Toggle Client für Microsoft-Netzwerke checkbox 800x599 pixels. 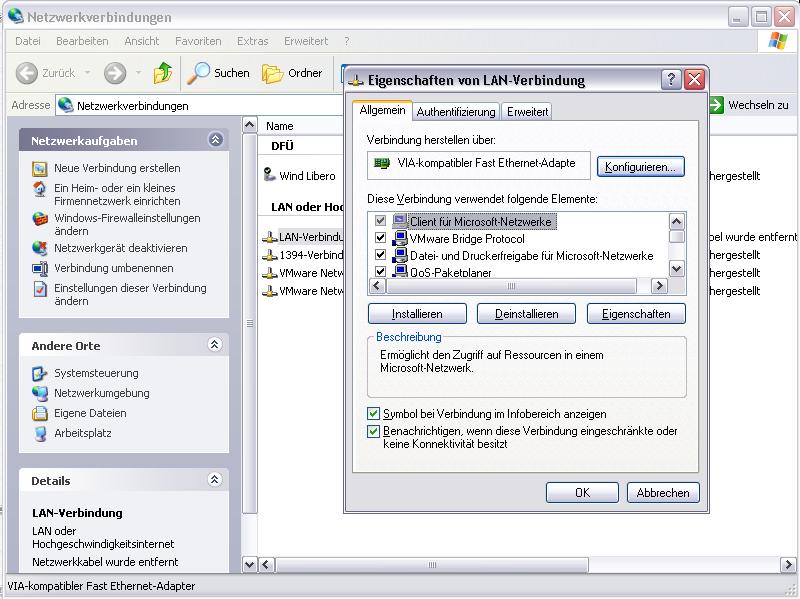coord(380,220)
